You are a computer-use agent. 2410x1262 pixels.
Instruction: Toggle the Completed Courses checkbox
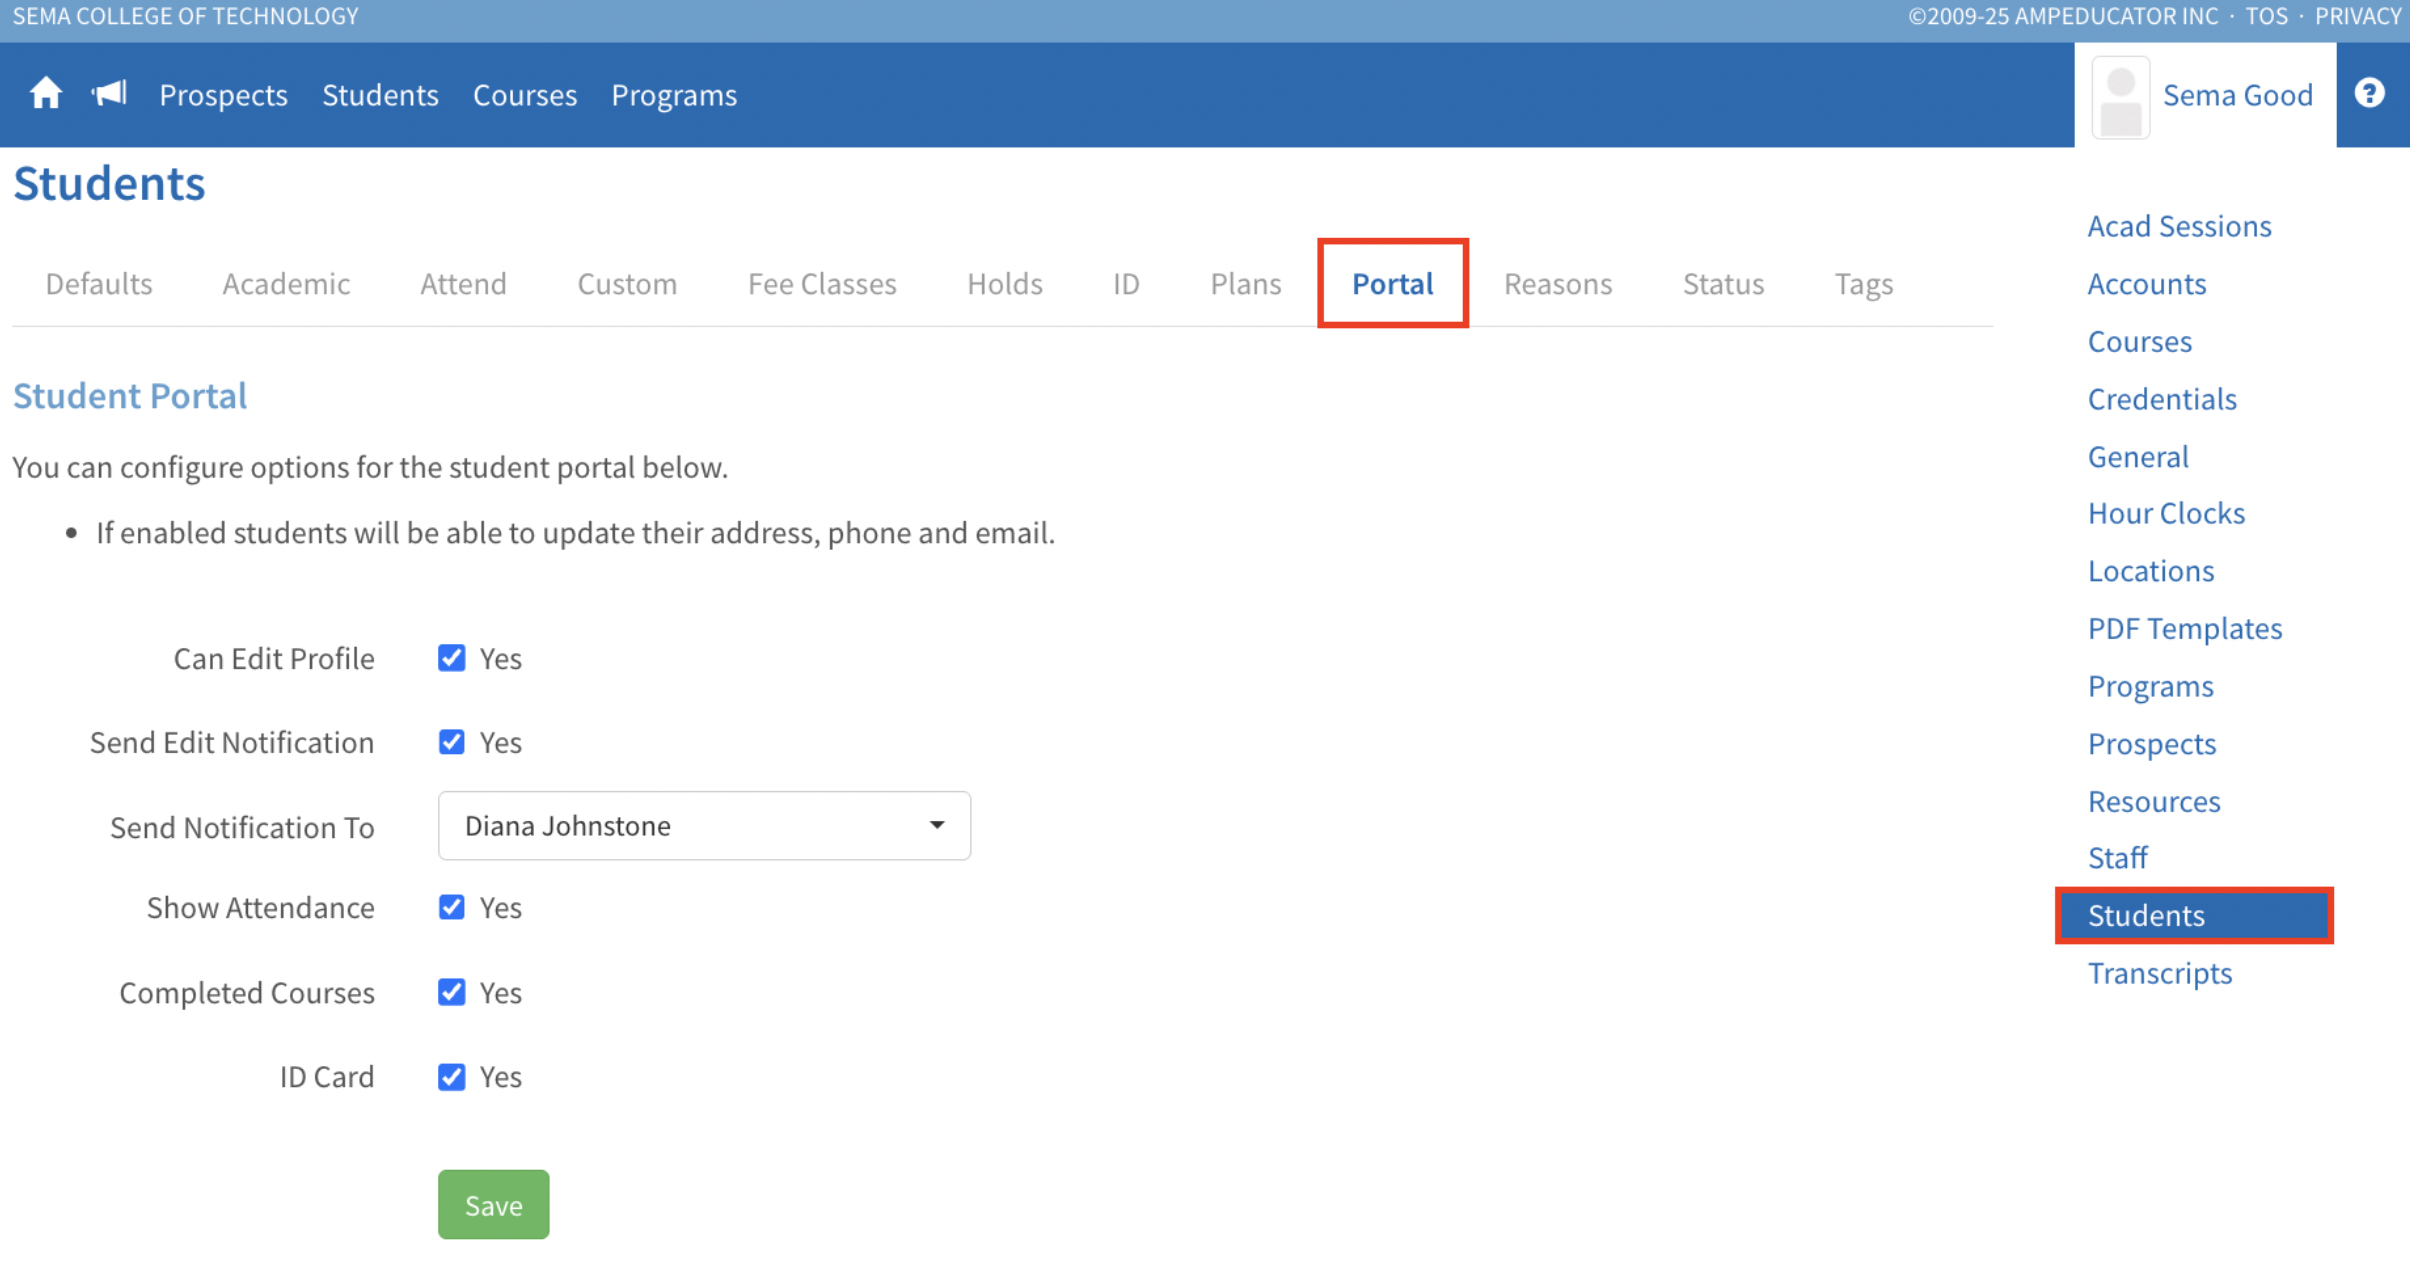tap(452, 992)
